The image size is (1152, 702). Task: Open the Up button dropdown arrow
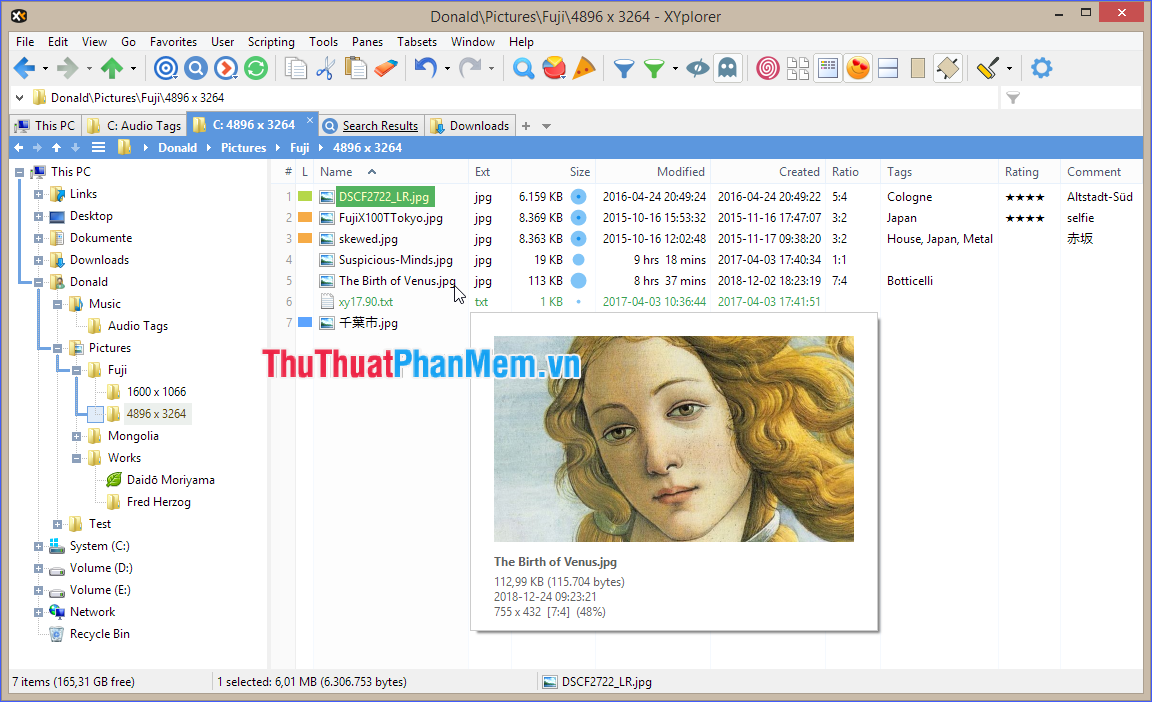133,69
